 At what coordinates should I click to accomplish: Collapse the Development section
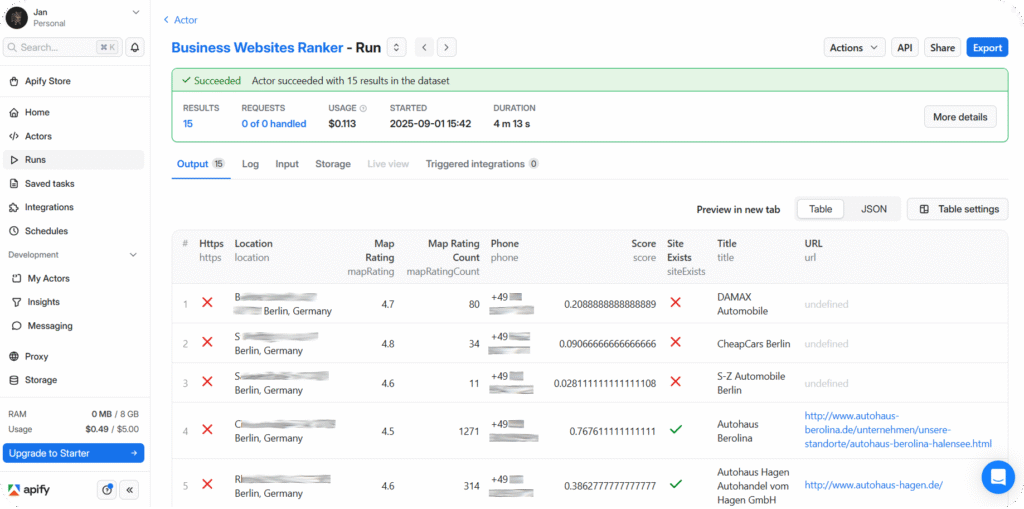pyautogui.click(x=134, y=255)
